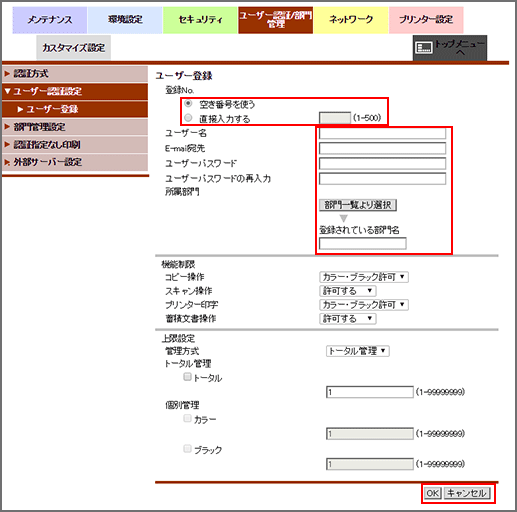This screenshot has height=512, width=517.
Task: Expand 認証指定なし印刷 in the sidebar
Action: coord(75,145)
